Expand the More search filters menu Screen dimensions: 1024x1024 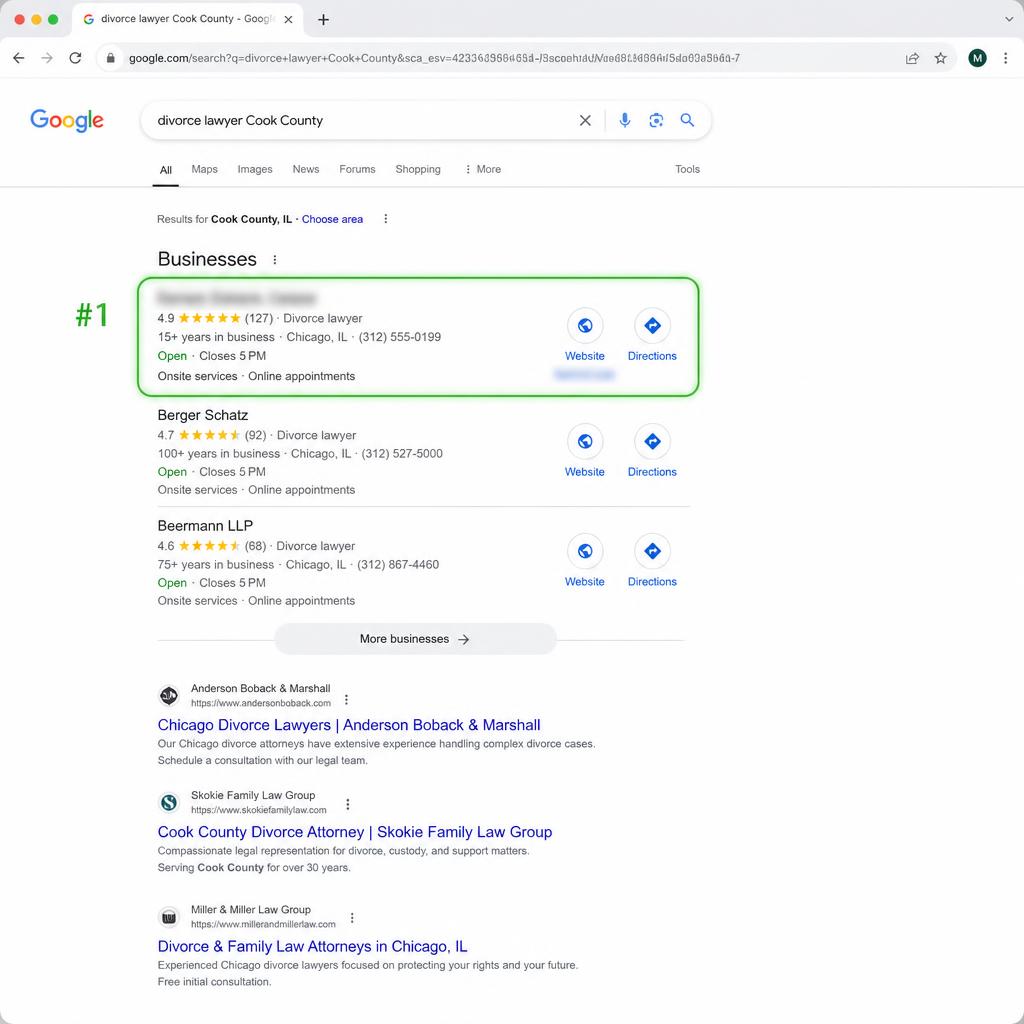coord(483,169)
